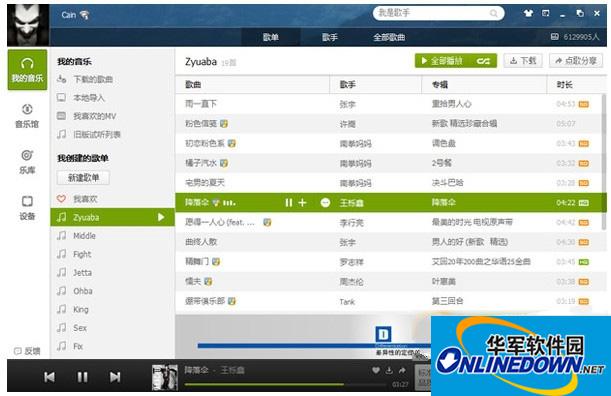
Task: Click the 6129905人 listener count
Action: 575,37
